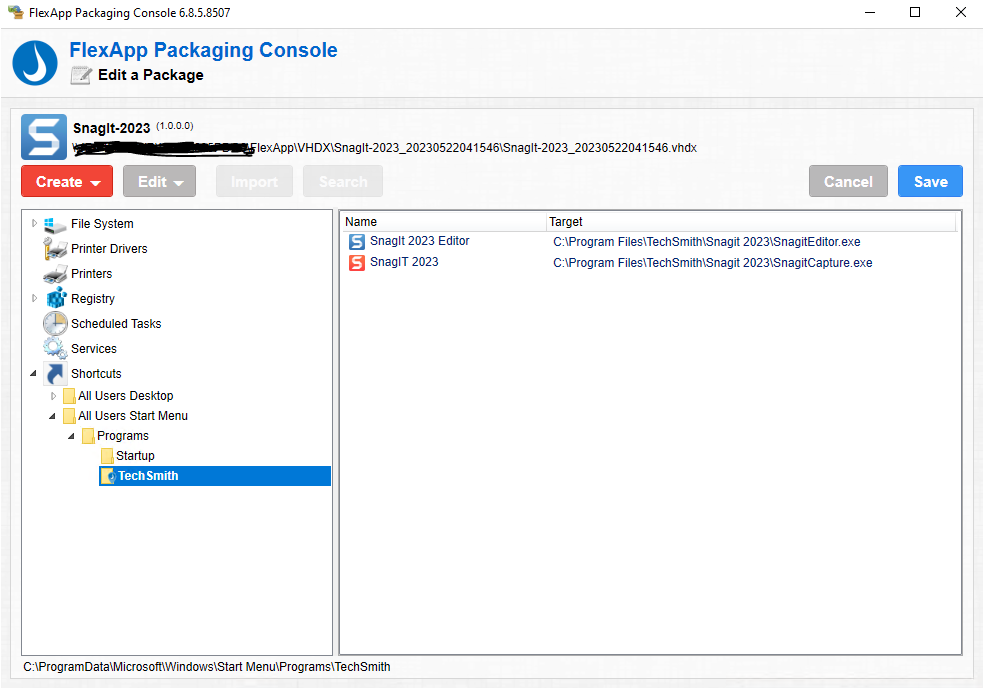Viewport: 984px width, 689px height.
Task: Click the Edit a Package pencil icon
Action: coord(81,75)
